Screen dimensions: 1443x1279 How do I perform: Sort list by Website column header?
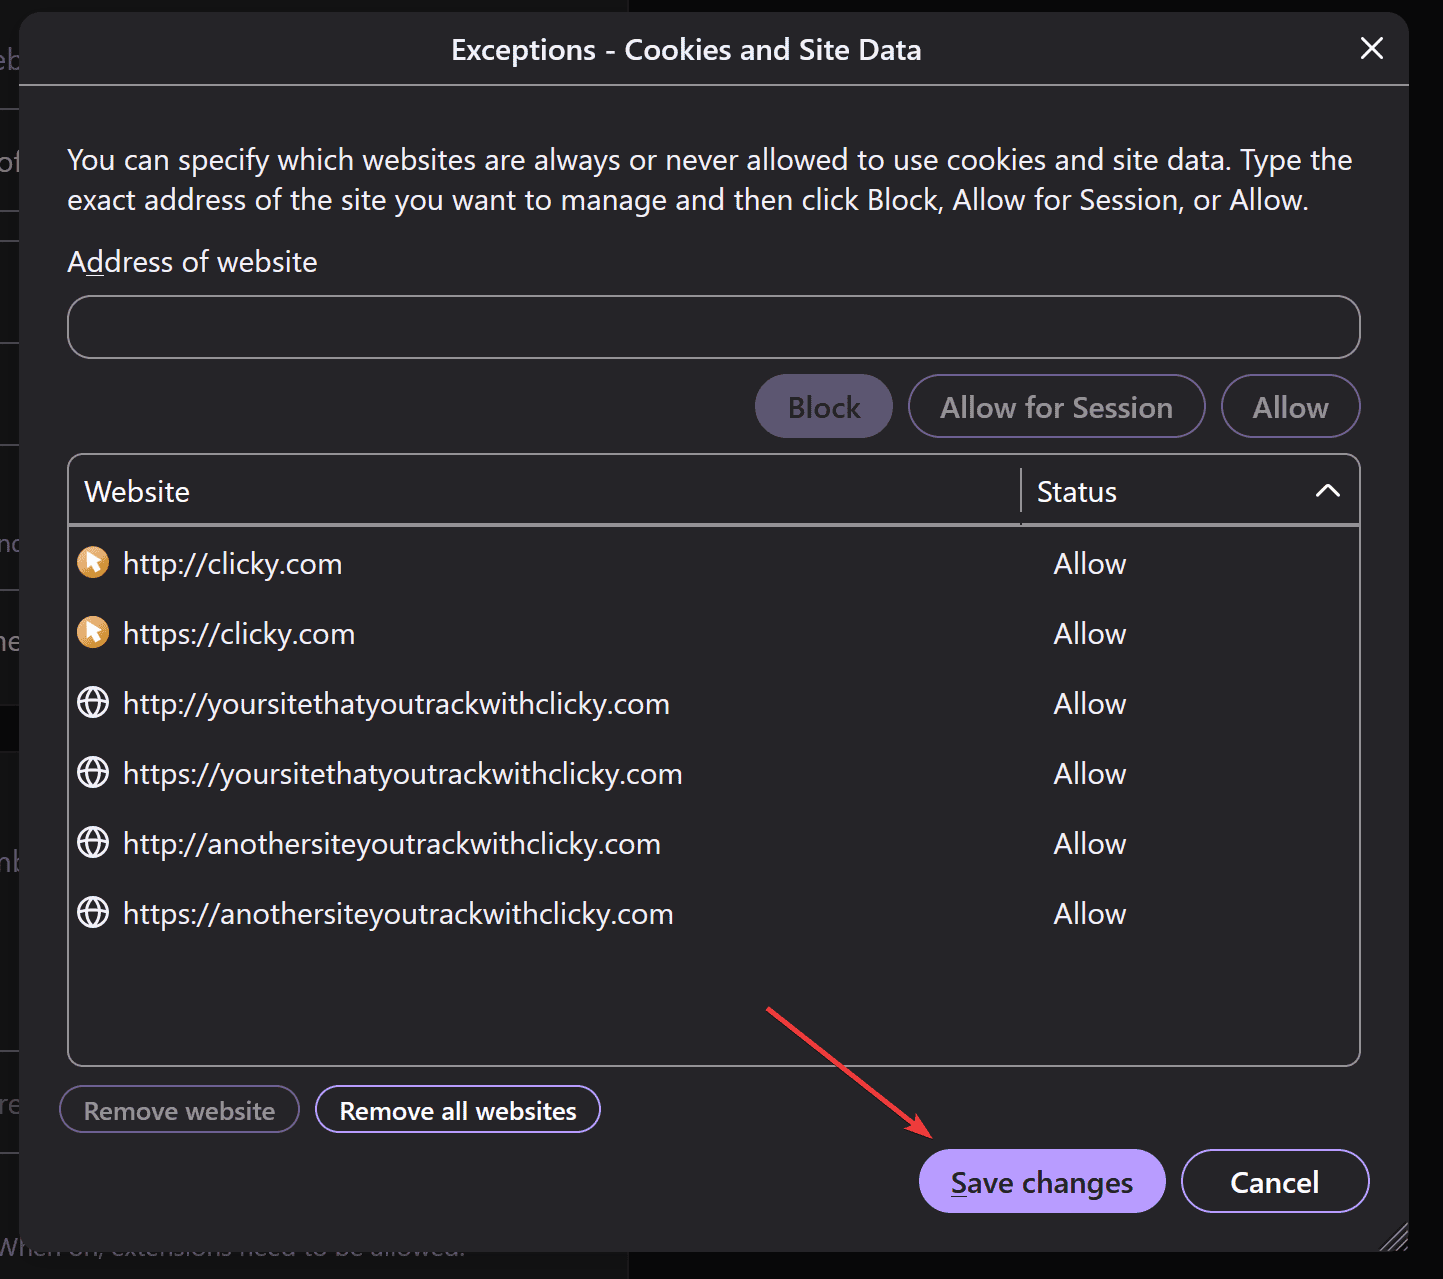pos(544,491)
